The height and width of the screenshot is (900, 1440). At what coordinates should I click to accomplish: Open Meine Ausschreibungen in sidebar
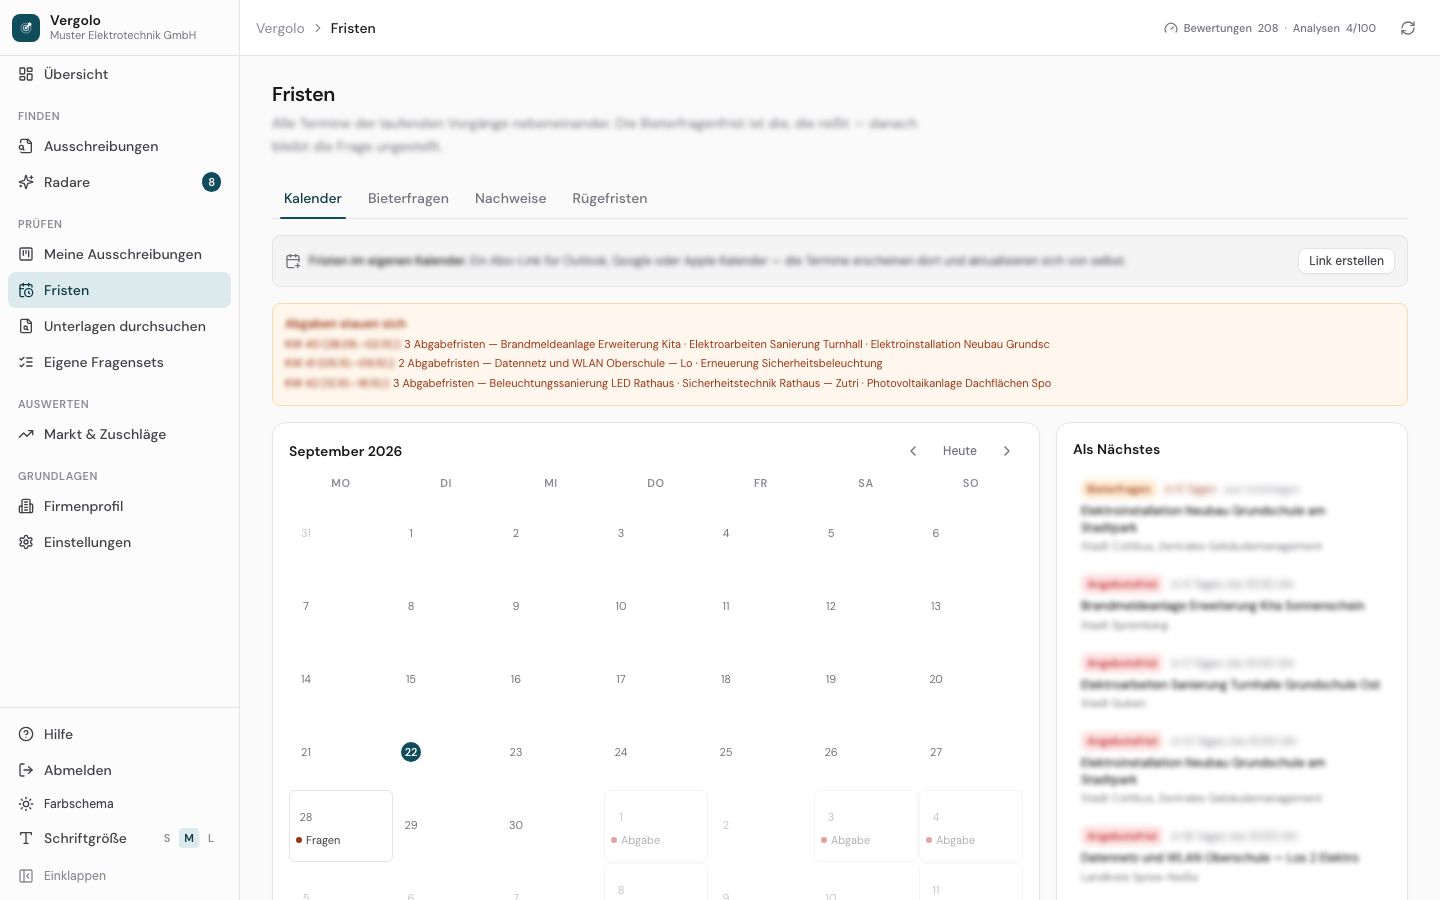[x=119, y=254]
